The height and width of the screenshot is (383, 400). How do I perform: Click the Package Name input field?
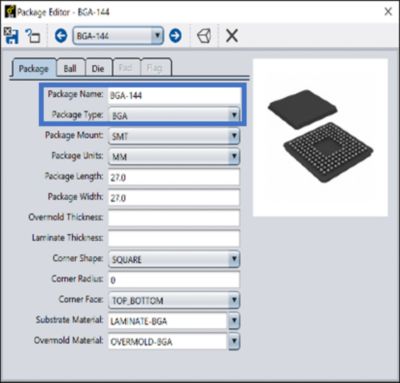(174, 96)
